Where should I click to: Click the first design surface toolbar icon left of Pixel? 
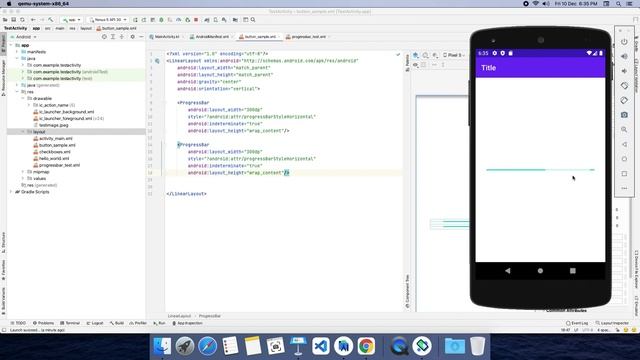tap(416, 55)
